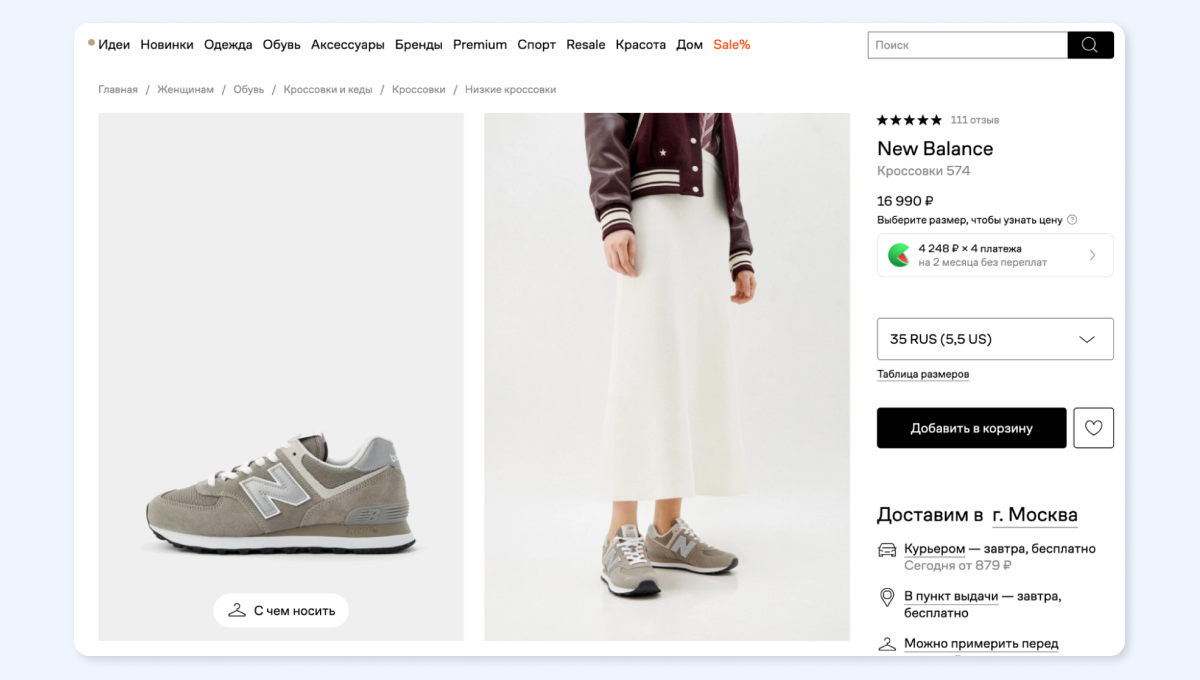
Task: Open the Красота section
Action: pos(641,45)
